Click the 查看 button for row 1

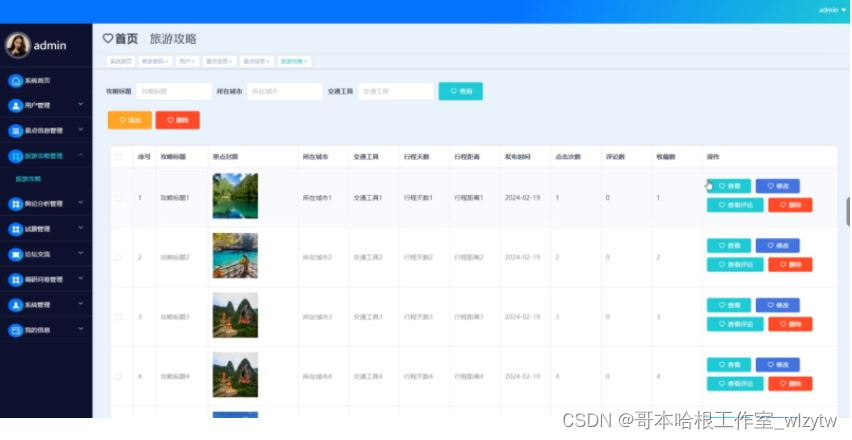tap(729, 186)
